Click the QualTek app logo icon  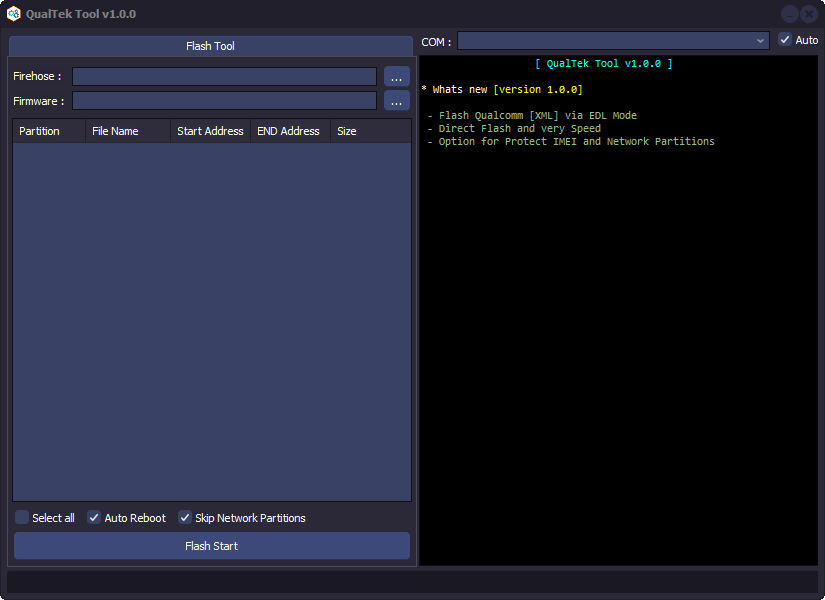click(14, 14)
